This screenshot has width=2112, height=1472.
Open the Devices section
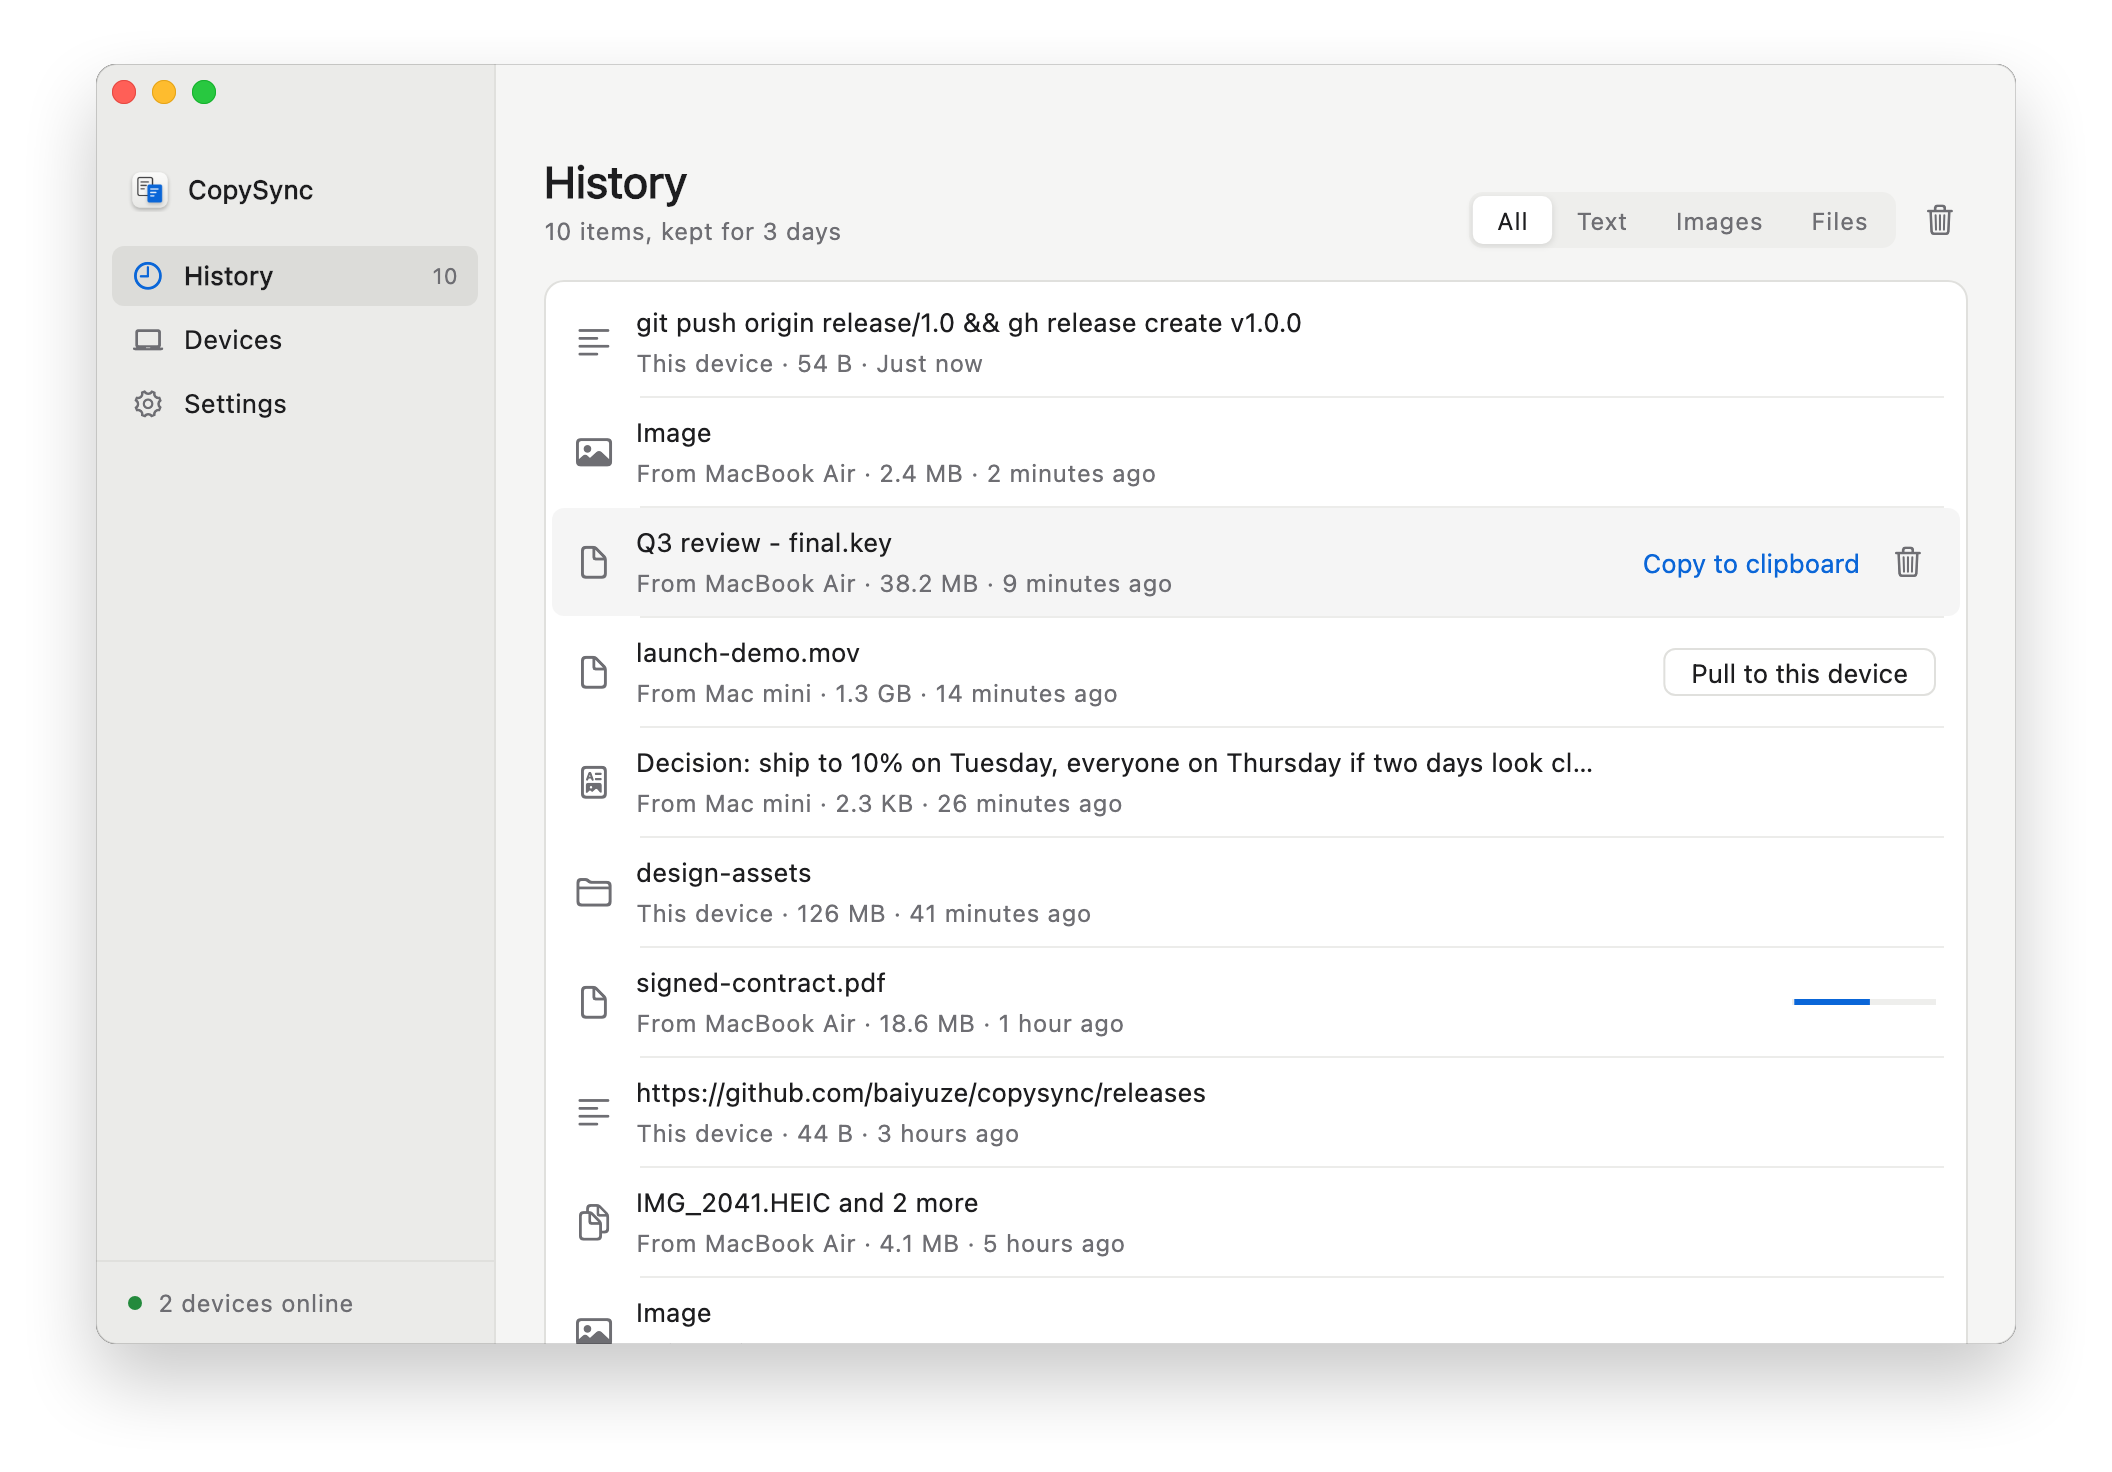tap(295, 340)
